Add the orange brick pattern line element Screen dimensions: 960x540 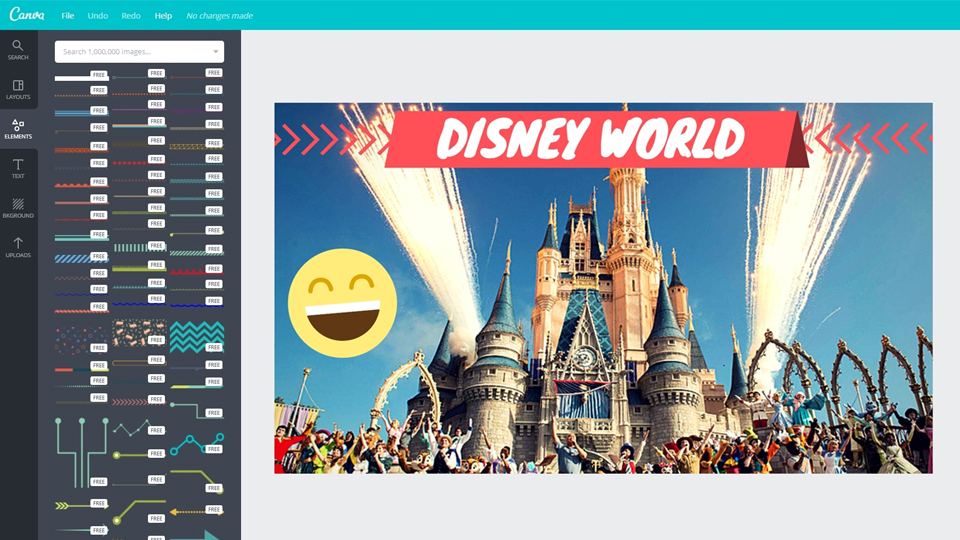click(x=81, y=149)
